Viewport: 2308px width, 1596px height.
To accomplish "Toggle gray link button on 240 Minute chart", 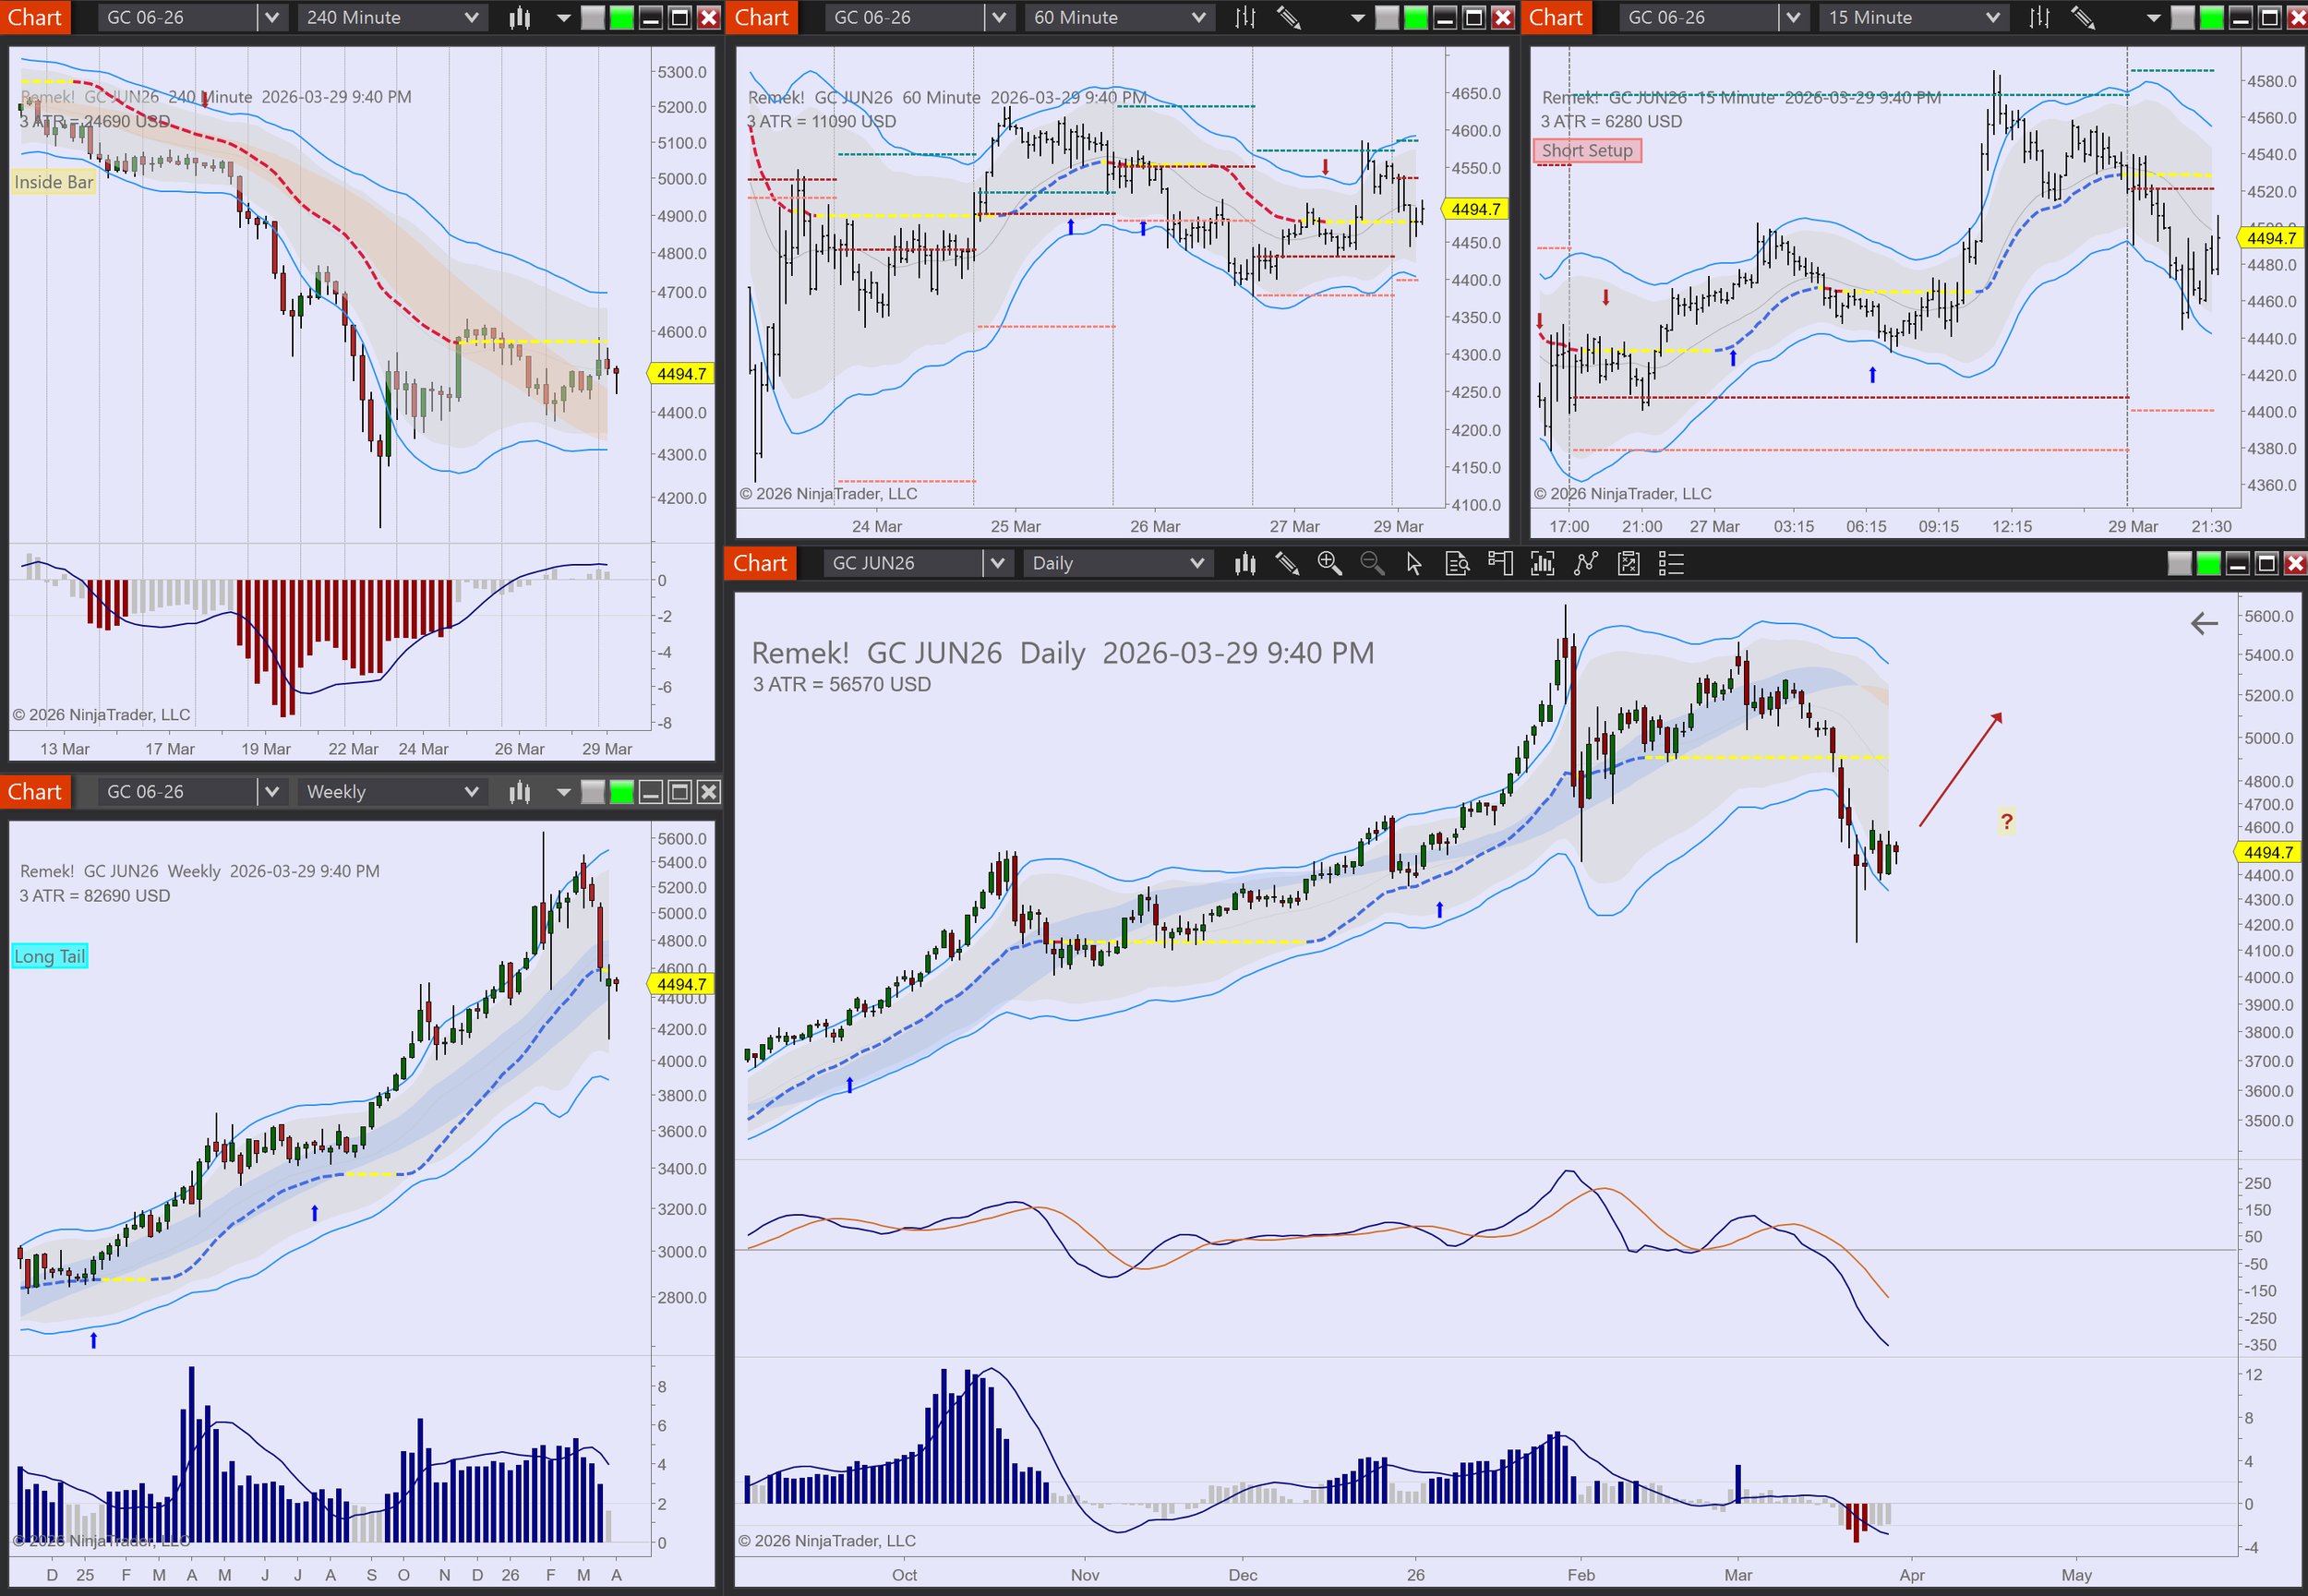I will [593, 17].
